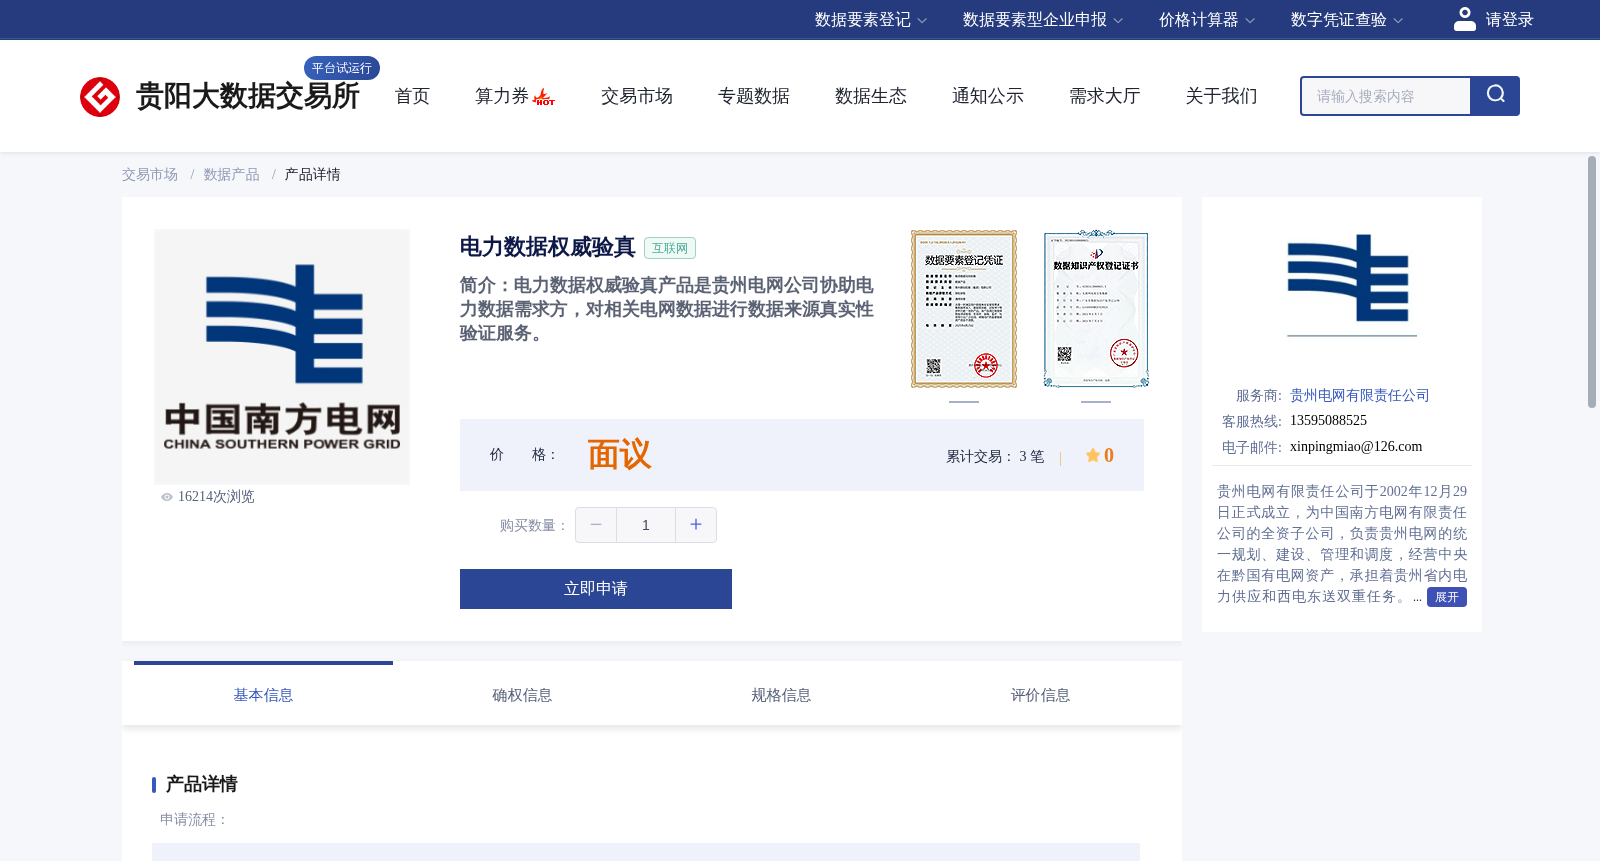The image size is (1600, 861).
Task: Click the 累计交易 3 笔 text
Action: pyautogui.click(x=995, y=457)
